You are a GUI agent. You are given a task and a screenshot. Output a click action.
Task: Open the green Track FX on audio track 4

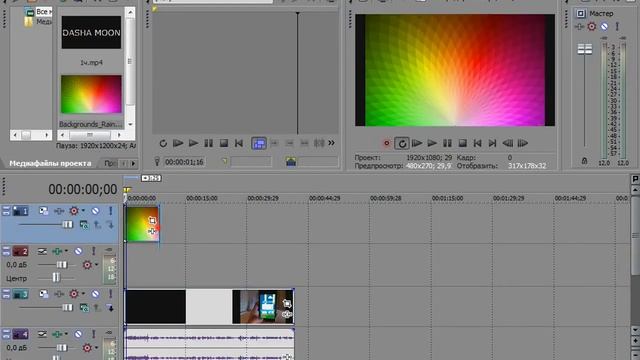[x=57, y=334]
